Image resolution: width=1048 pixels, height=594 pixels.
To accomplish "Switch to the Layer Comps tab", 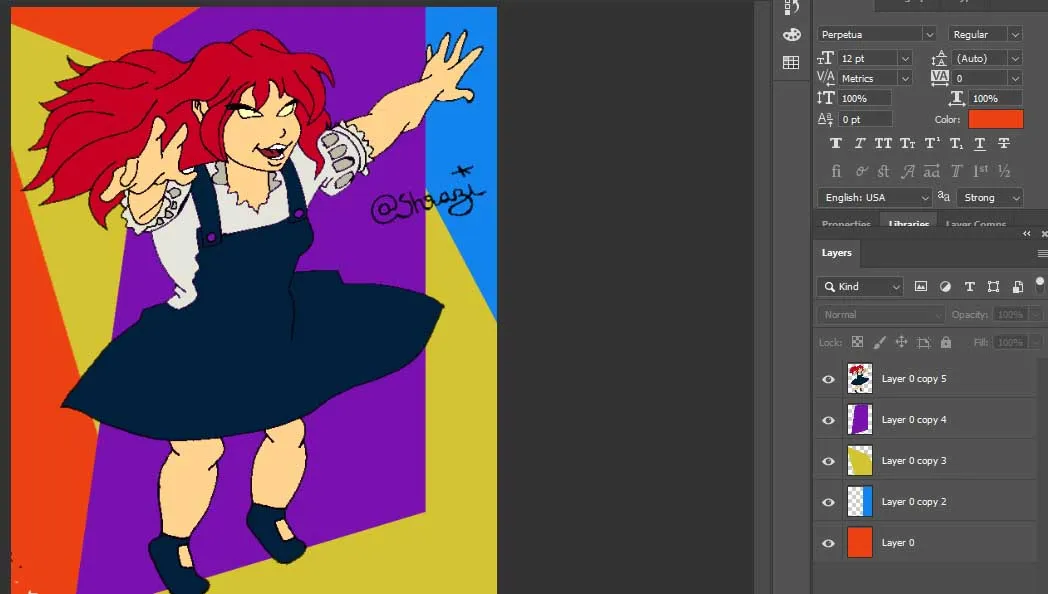I will pyautogui.click(x=976, y=224).
